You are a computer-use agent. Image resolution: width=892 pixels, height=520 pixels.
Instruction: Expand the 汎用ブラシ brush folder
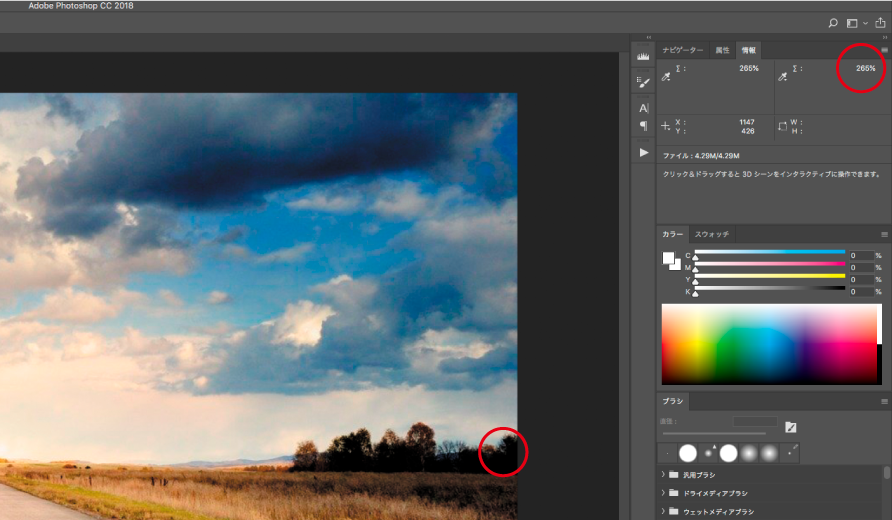[x=663, y=474]
